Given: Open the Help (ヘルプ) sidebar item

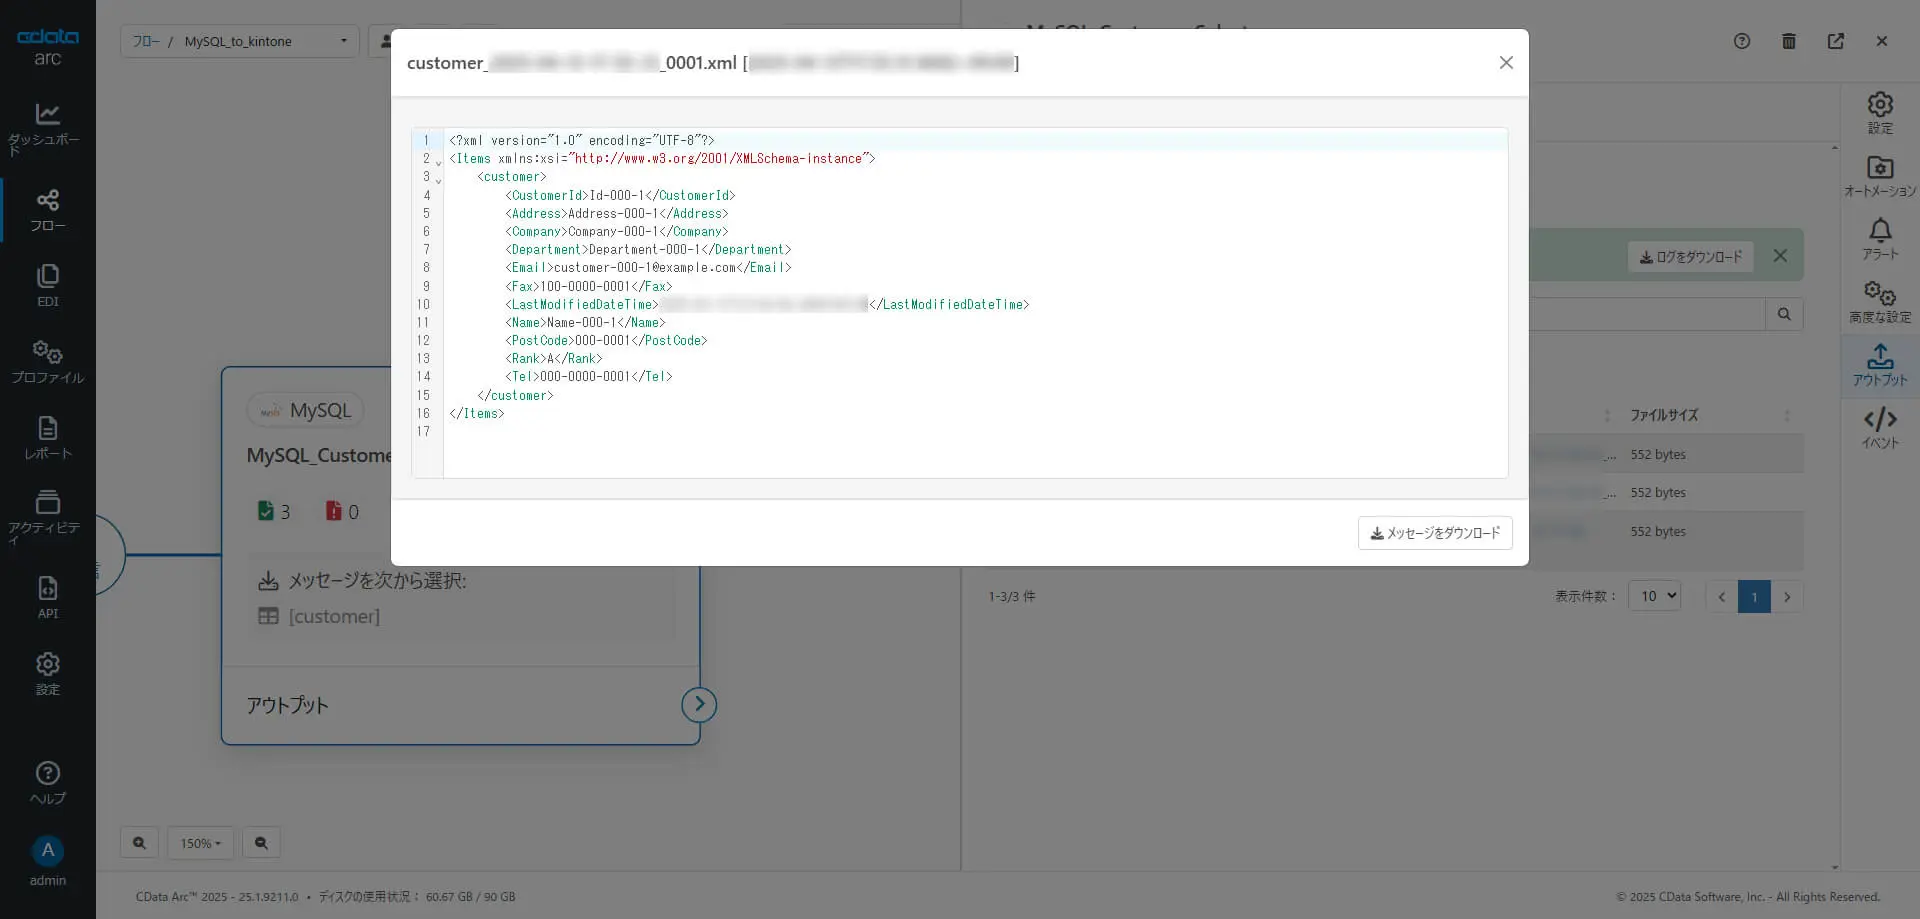Looking at the screenshot, I should point(47,783).
